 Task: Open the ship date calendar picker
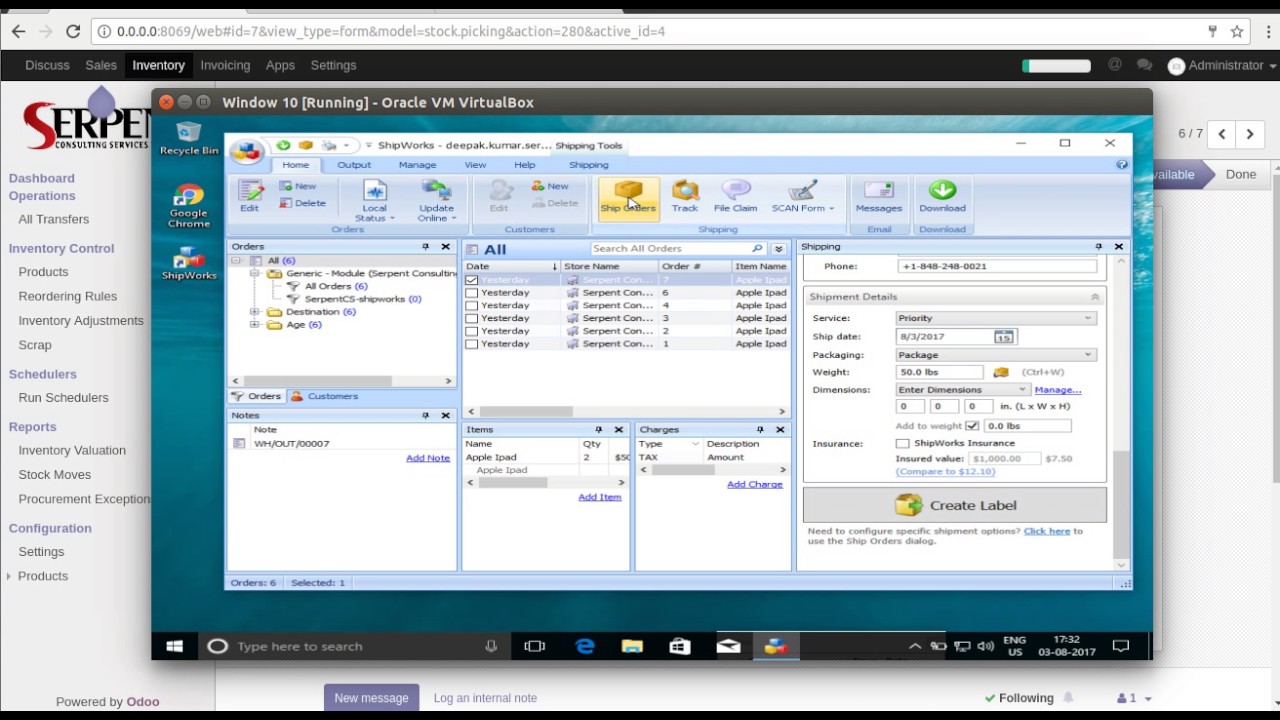point(1004,337)
